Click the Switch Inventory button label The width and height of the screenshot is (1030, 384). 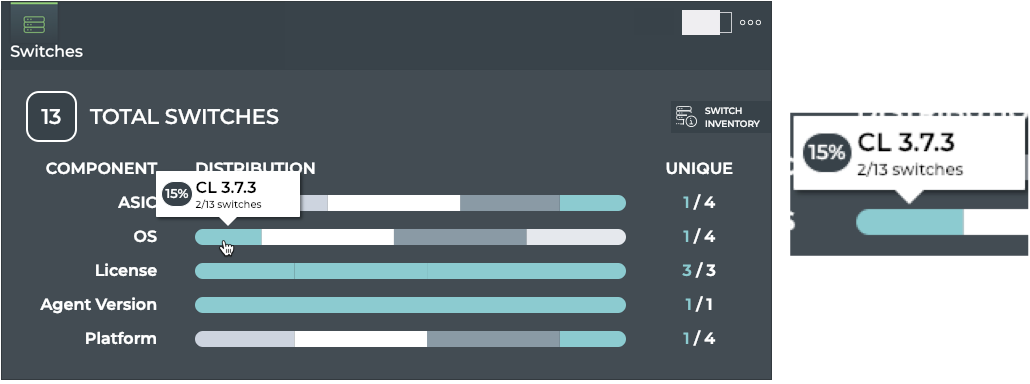[732, 117]
